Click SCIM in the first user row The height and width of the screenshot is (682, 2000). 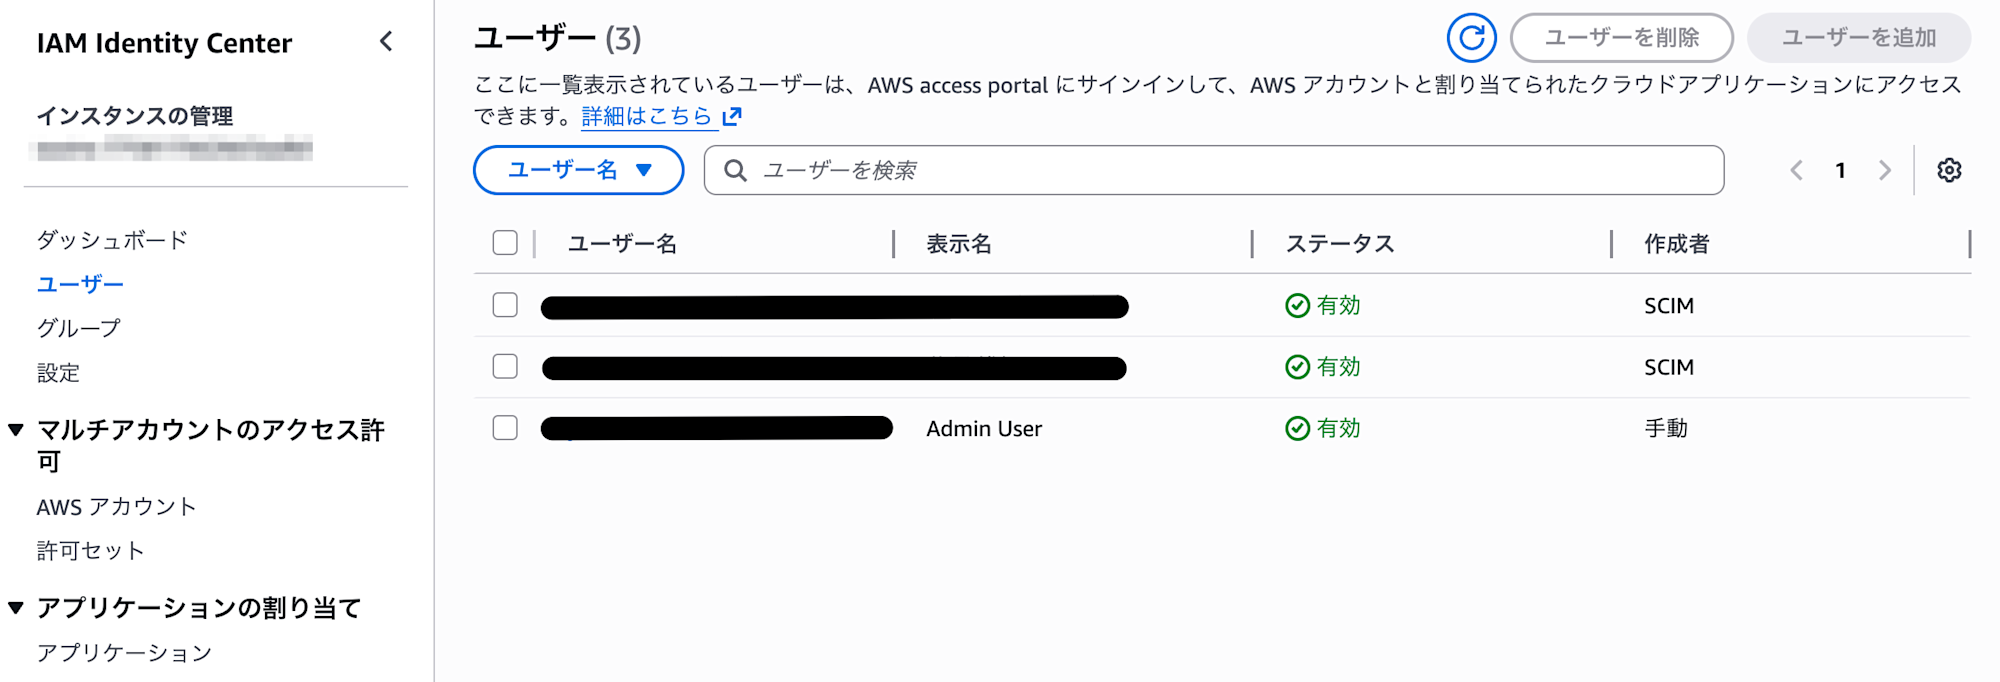tap(1669, 306)
